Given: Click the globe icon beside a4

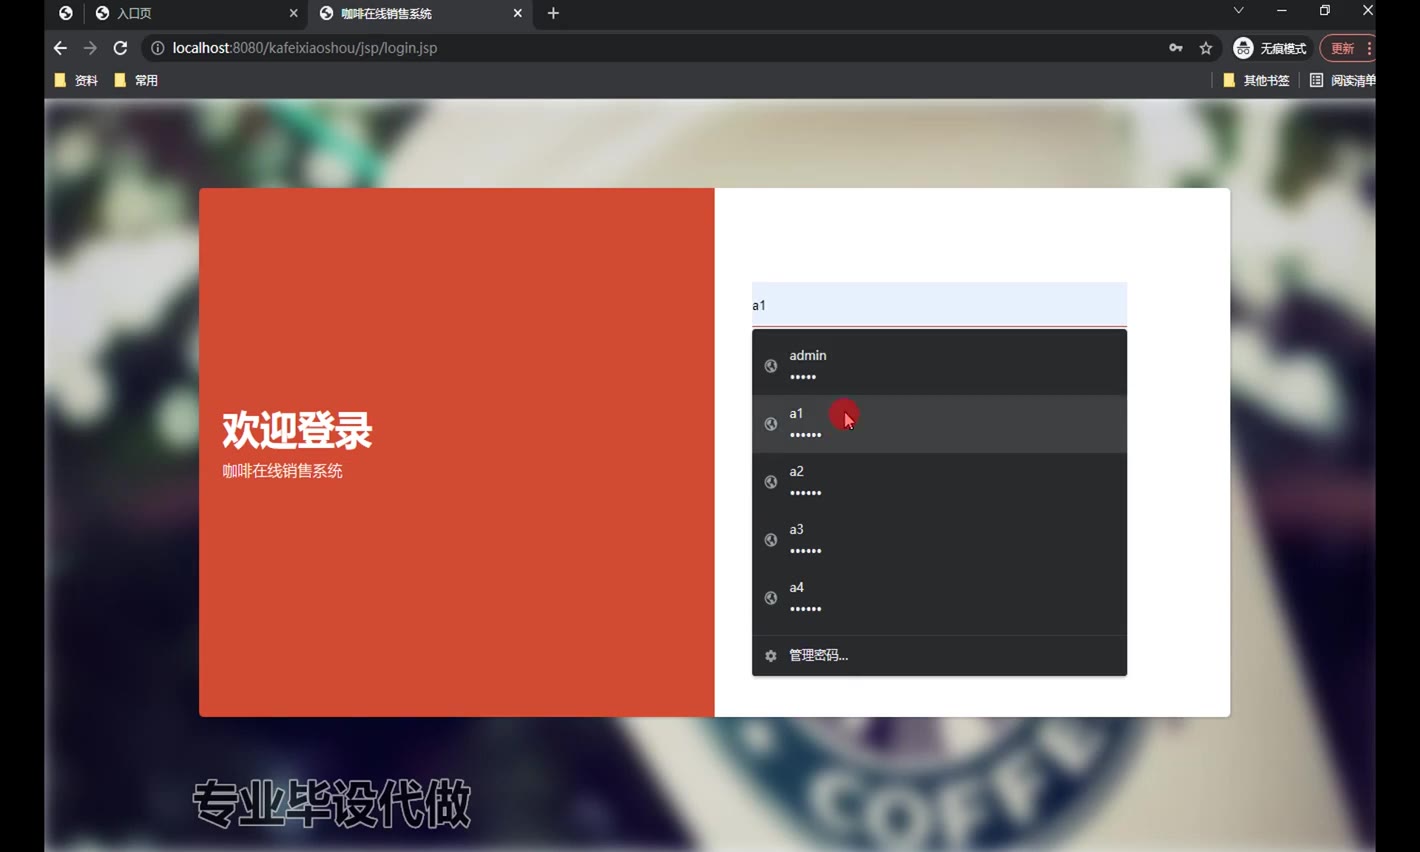Looking at the screenshot, I should (771, 598).
